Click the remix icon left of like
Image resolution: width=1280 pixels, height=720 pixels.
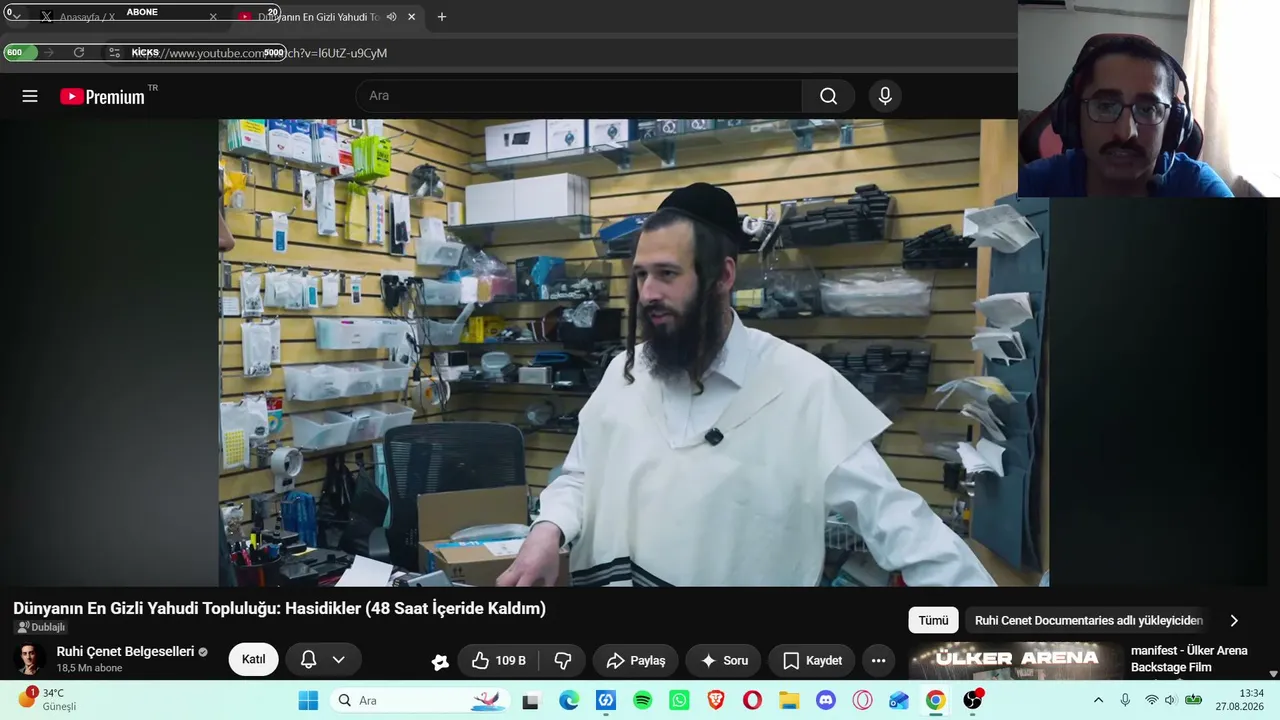coord(440,661)
